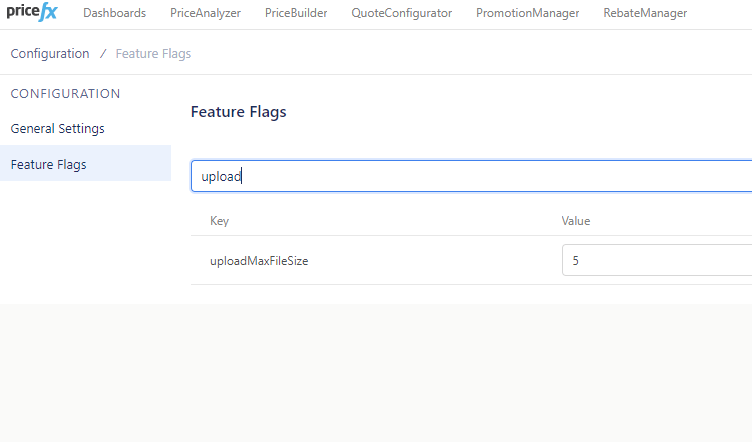Select Feature Flags in the sidebar

point(48,164)
